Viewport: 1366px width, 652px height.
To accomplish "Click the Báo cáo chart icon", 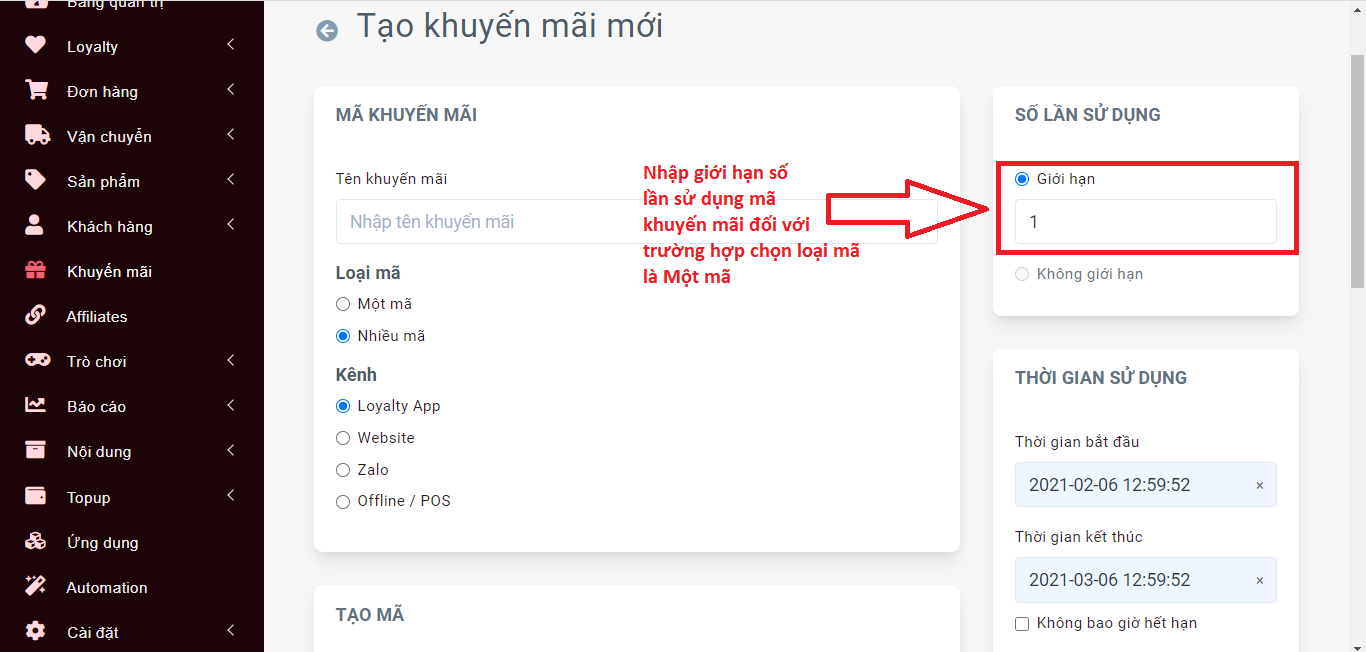I will tap(36, 405).
